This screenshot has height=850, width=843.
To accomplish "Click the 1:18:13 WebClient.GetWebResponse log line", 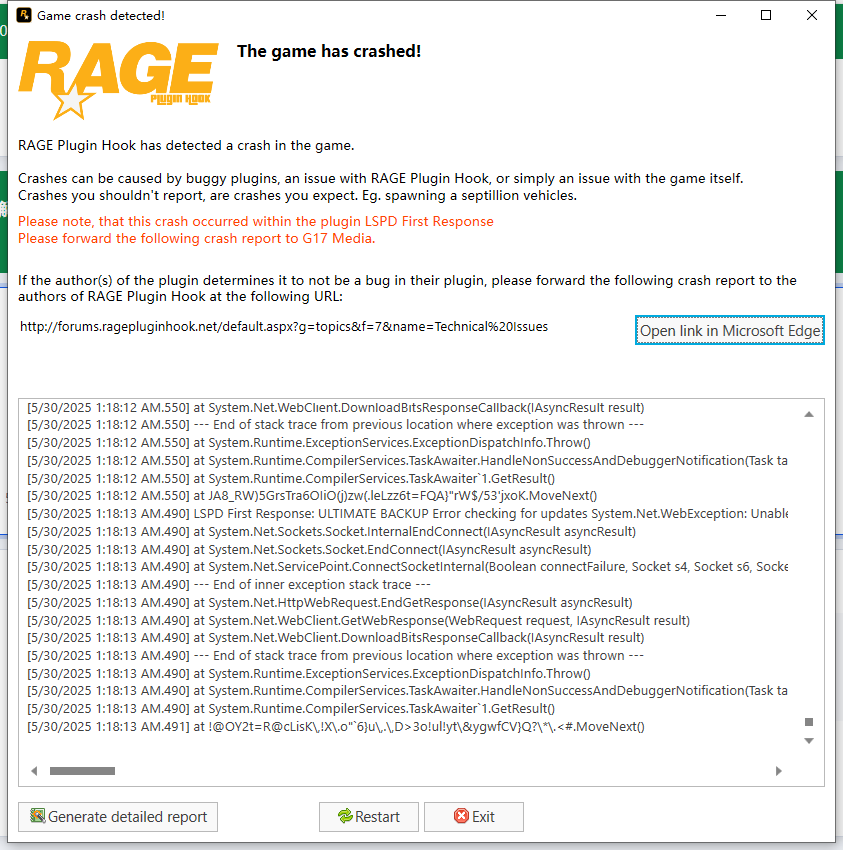I will click(358, 620).
